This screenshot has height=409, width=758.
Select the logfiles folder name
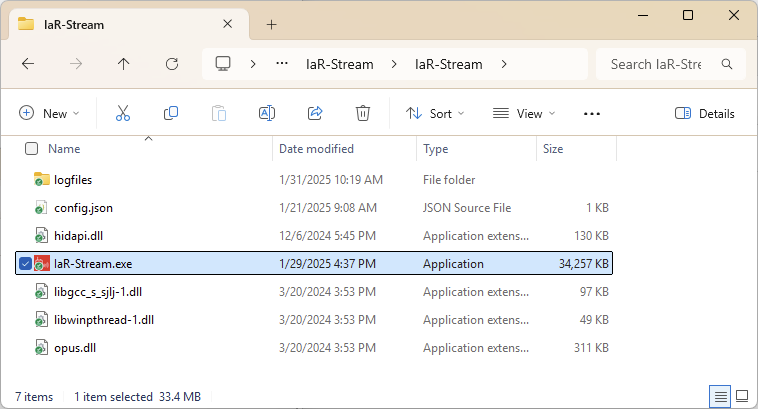click(x=73, y=180)
